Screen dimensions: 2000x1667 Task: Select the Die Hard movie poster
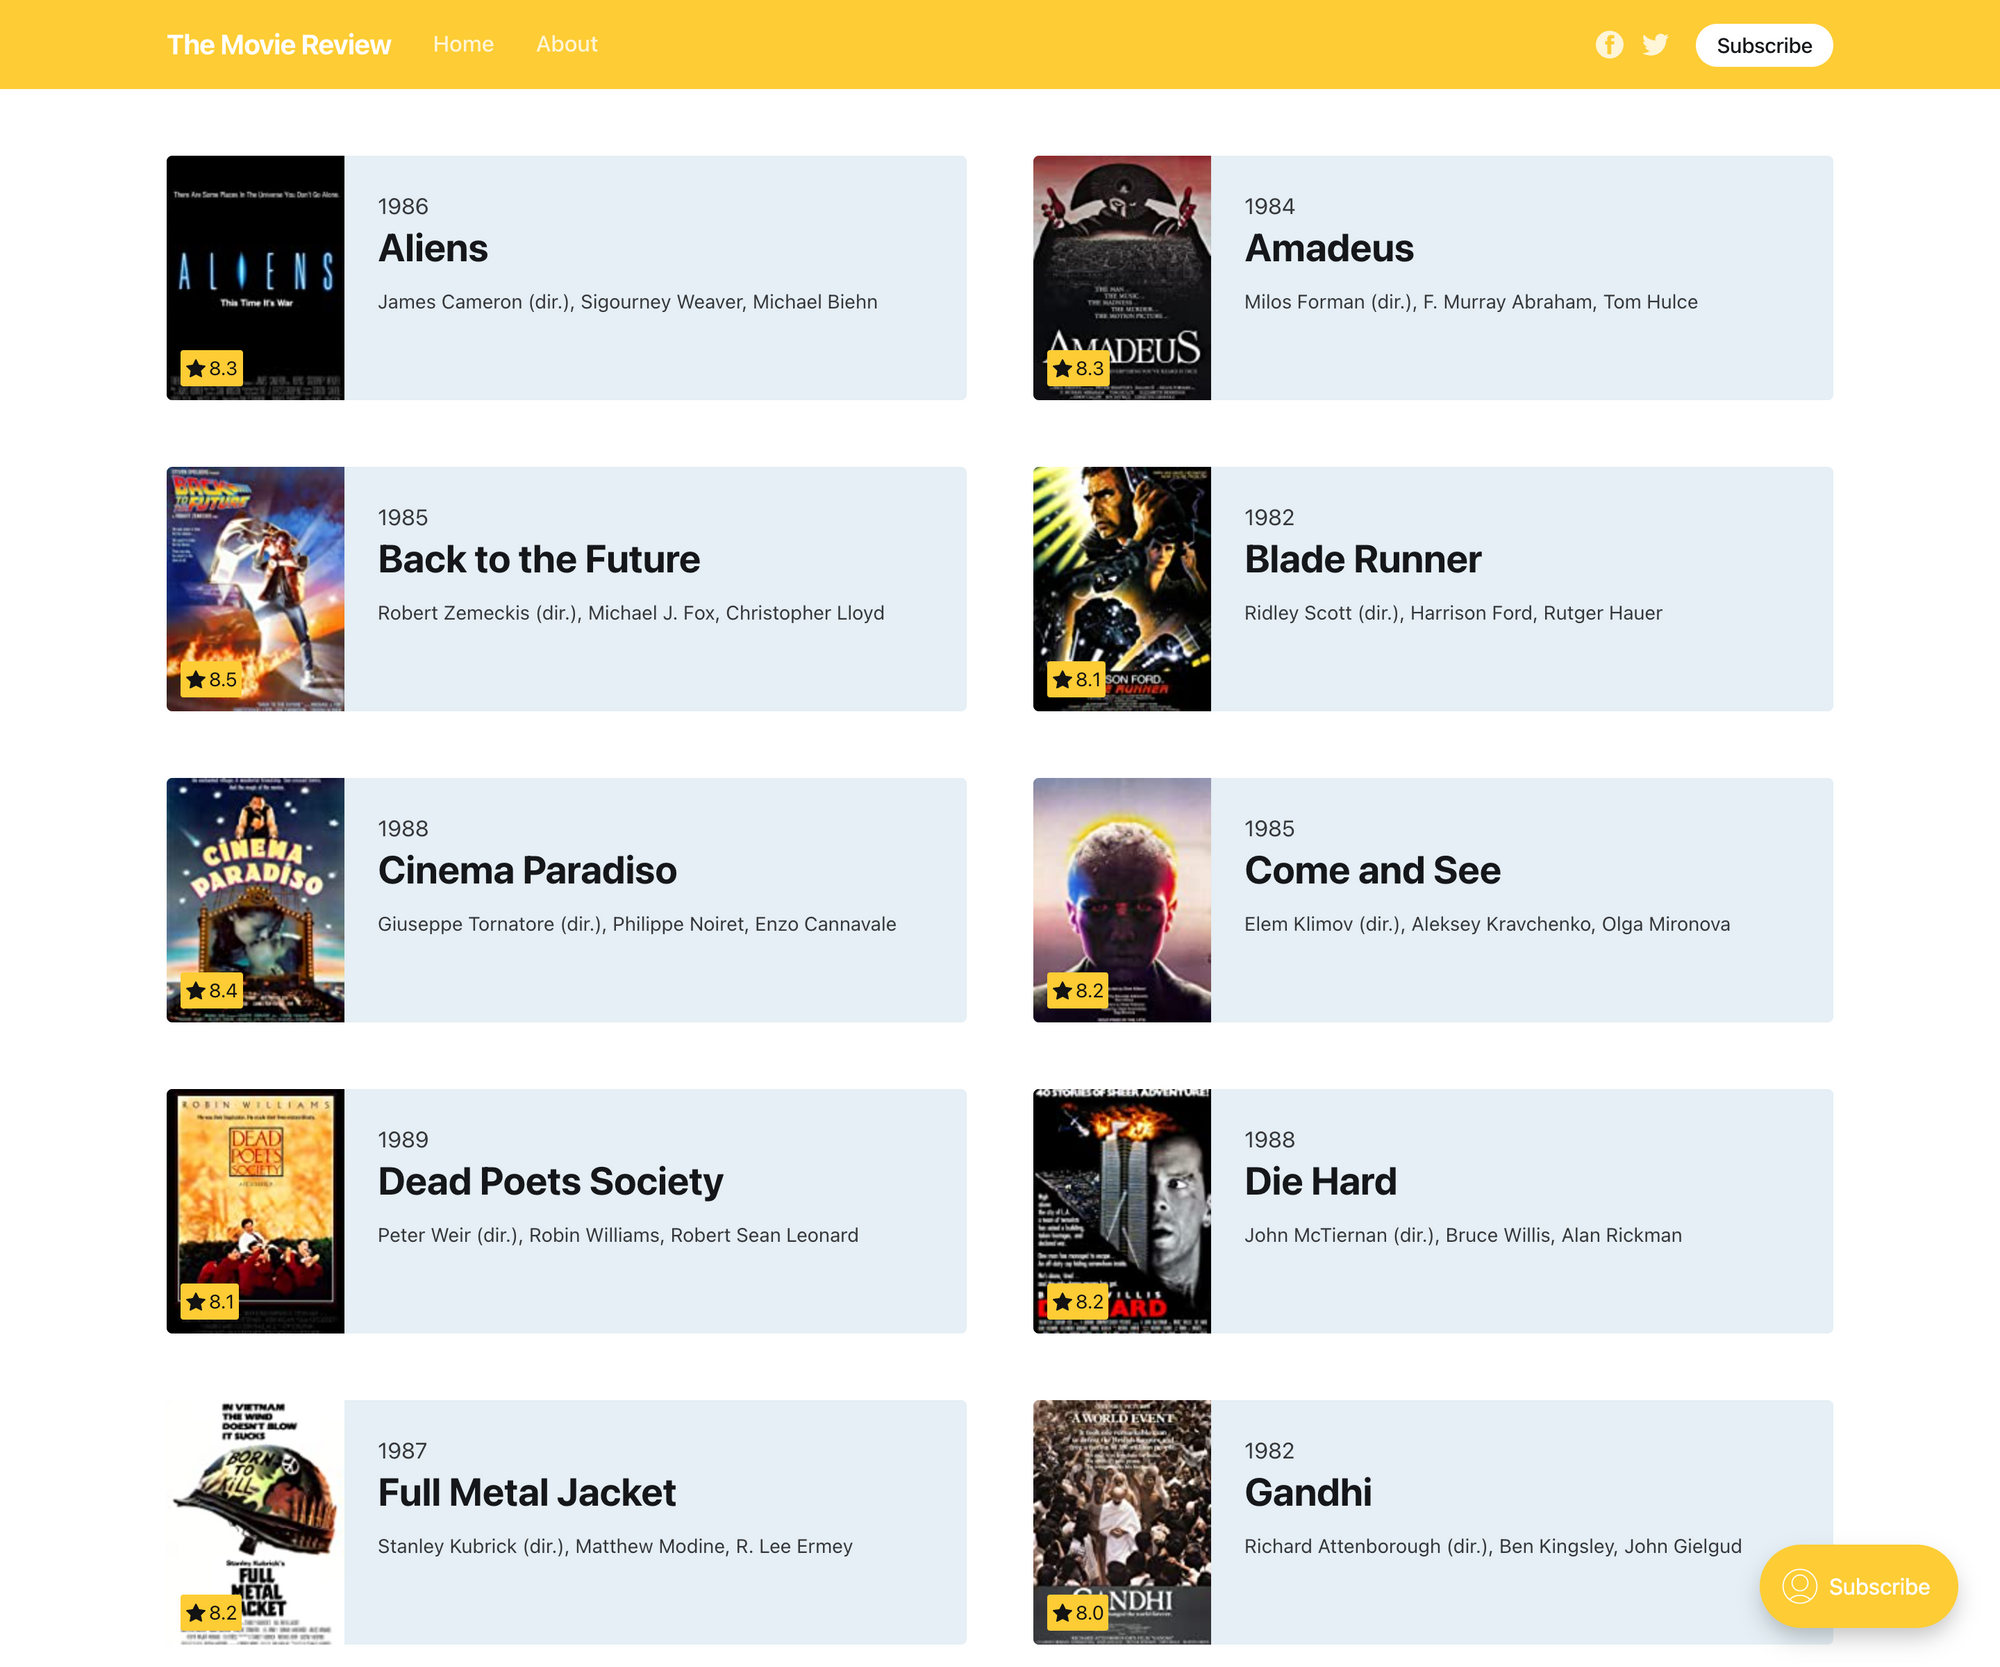coord(1121,1200)
